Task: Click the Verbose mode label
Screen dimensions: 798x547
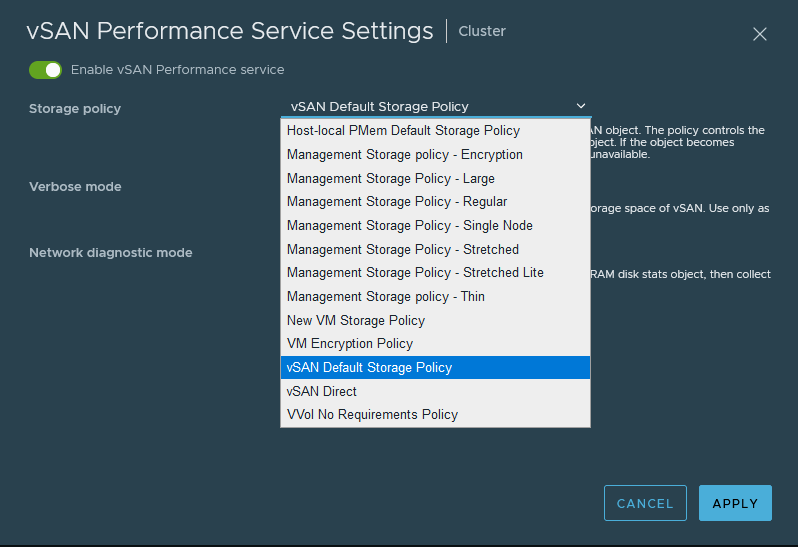Action: click(75, 187)
